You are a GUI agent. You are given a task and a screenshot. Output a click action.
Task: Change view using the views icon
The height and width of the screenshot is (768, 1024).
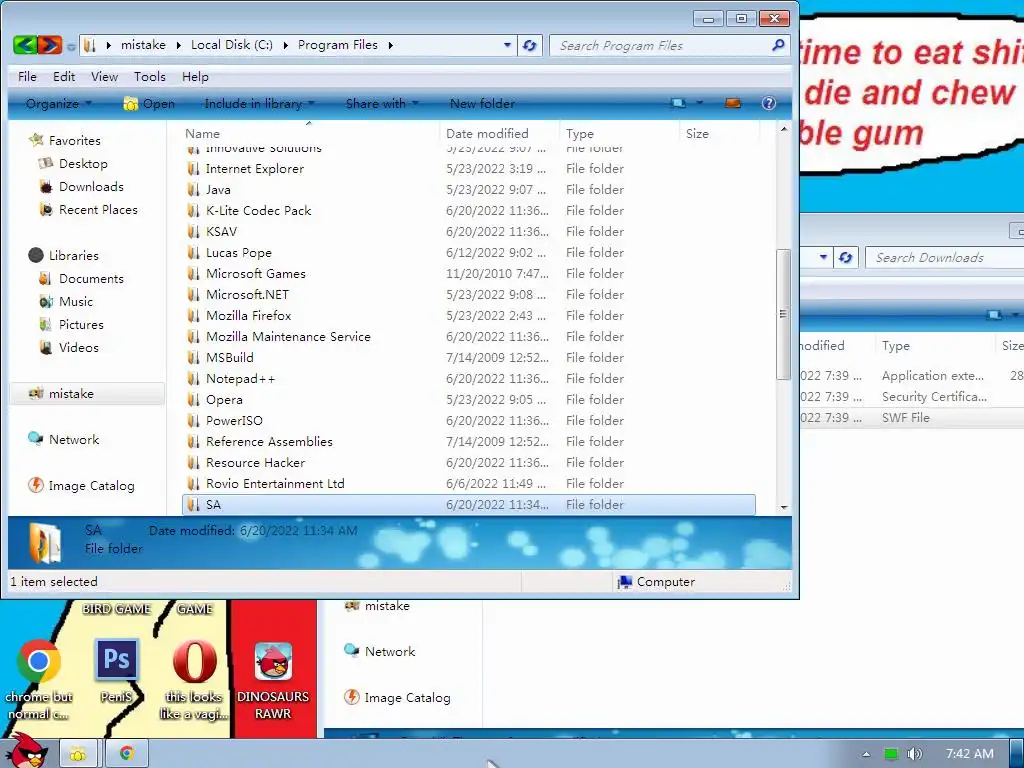tap(679, 103)
